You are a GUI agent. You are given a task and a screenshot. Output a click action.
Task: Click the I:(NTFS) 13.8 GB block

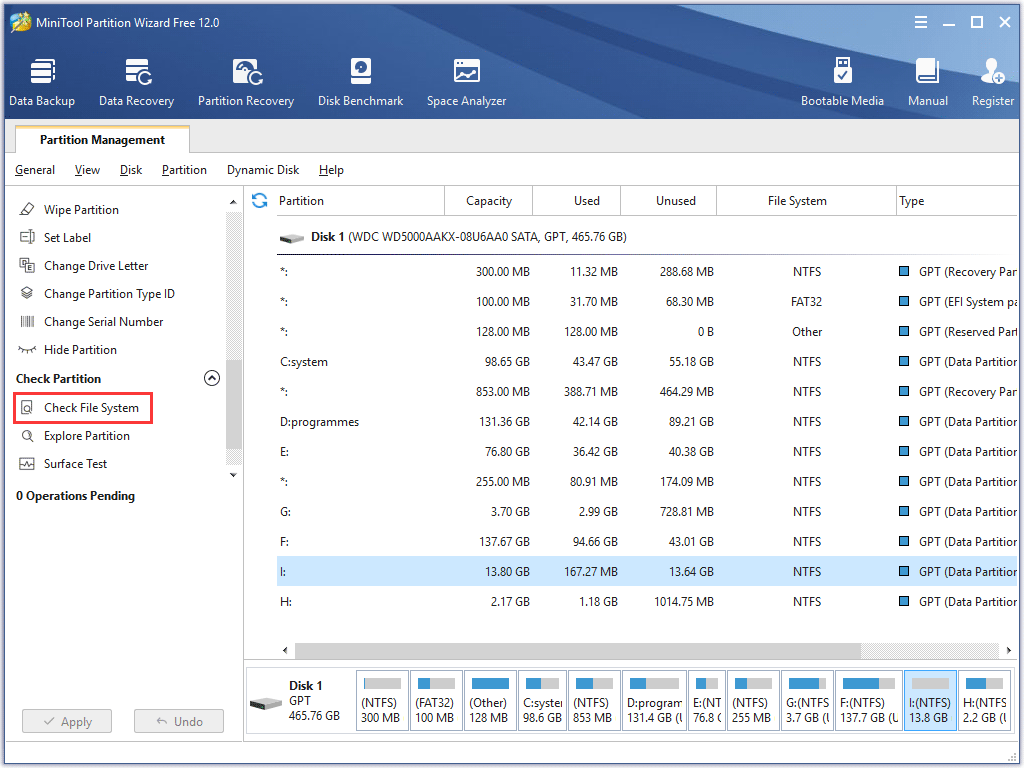pos(930,701)
